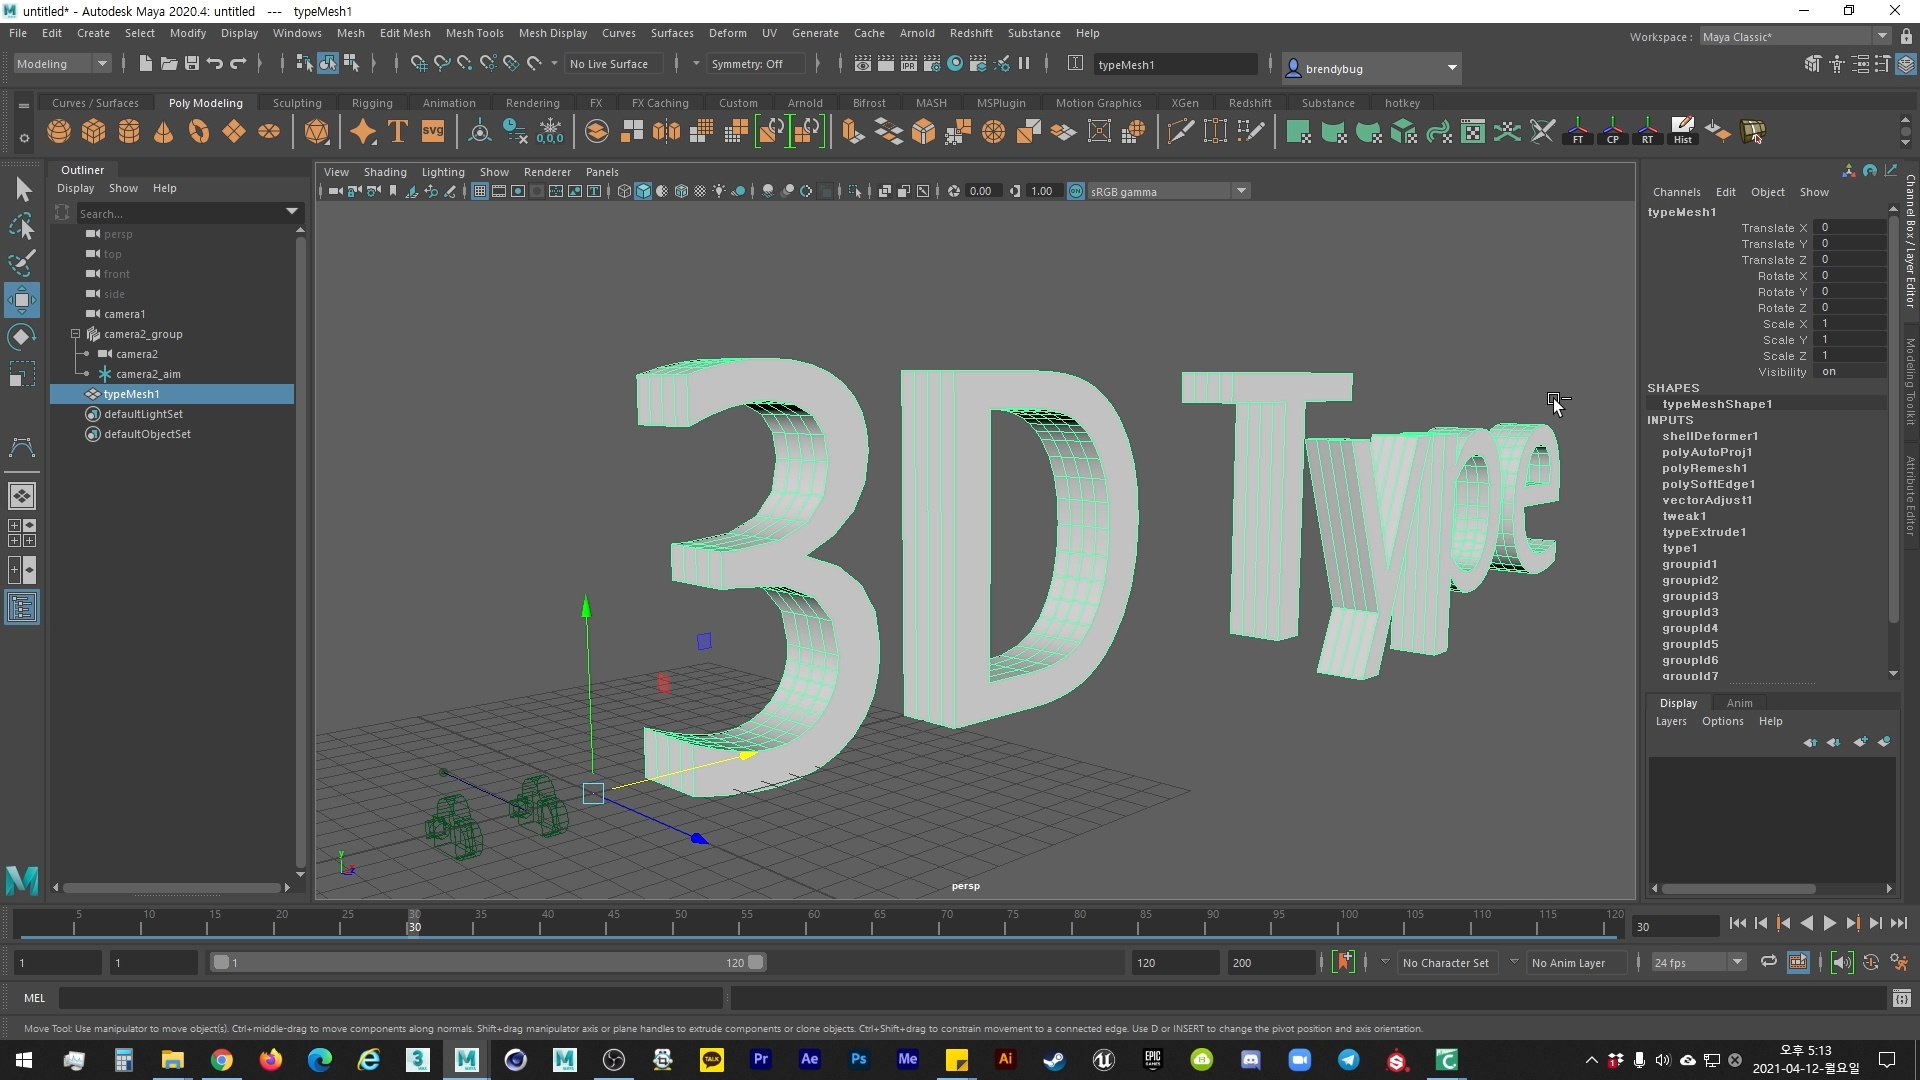The width and height of the screenshot is (1920, 1080).
Task: Click the RT reset transform shelf icon
Action: point(1648,132)
